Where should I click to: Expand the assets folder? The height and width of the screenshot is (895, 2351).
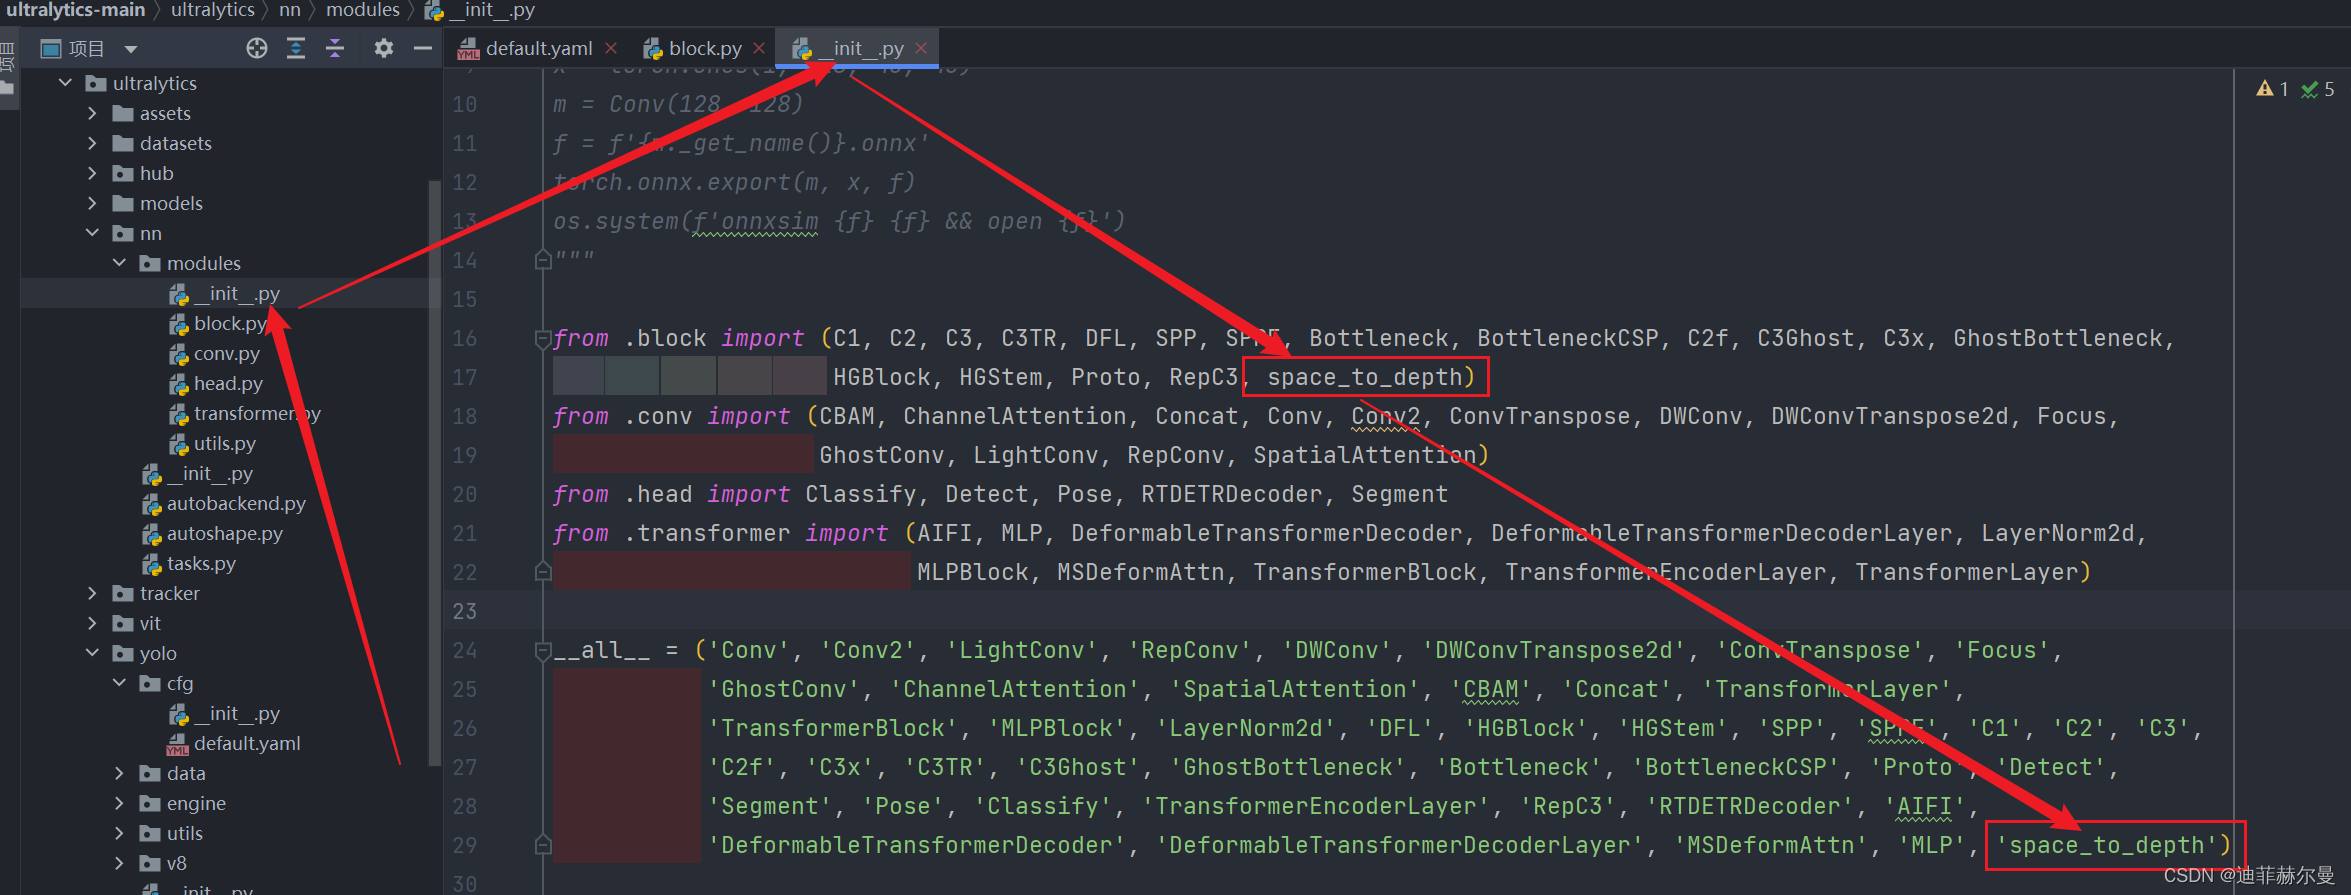(93, 113)
